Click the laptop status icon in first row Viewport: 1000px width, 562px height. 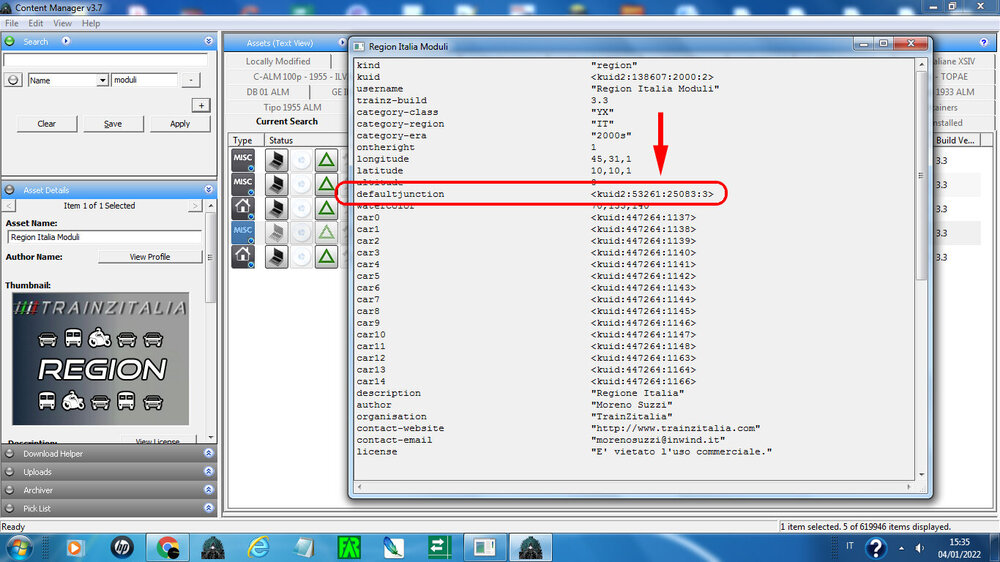(x=277, y=160)
